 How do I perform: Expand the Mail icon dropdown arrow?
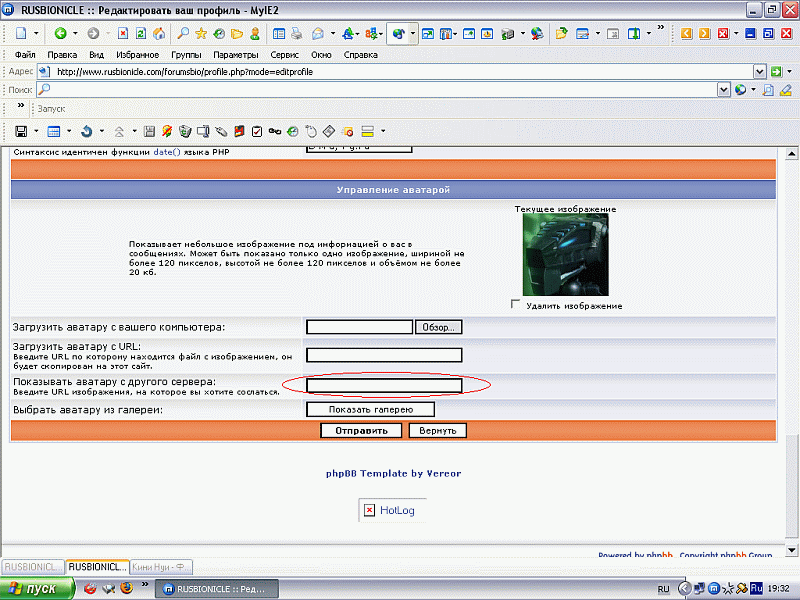pyautogui.click(x=333, y=34)
